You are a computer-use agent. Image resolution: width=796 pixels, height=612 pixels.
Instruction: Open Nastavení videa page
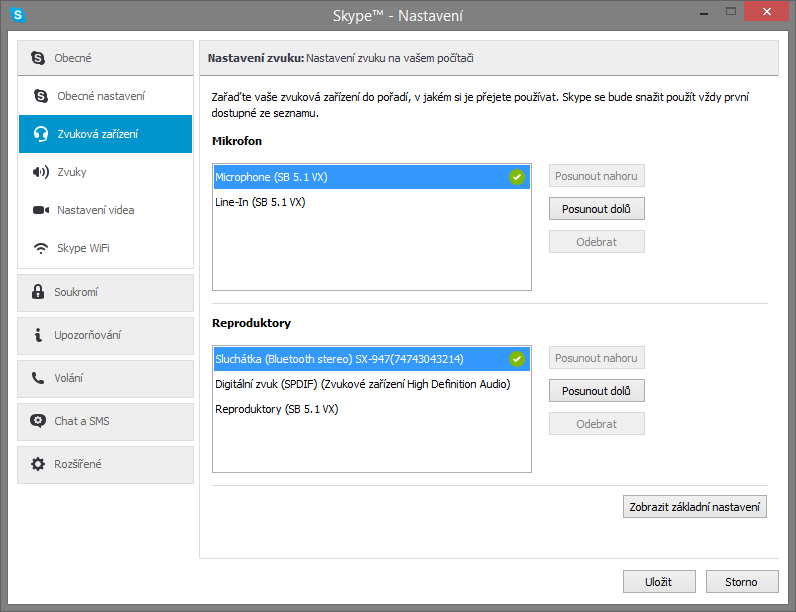tap(106, 210)
